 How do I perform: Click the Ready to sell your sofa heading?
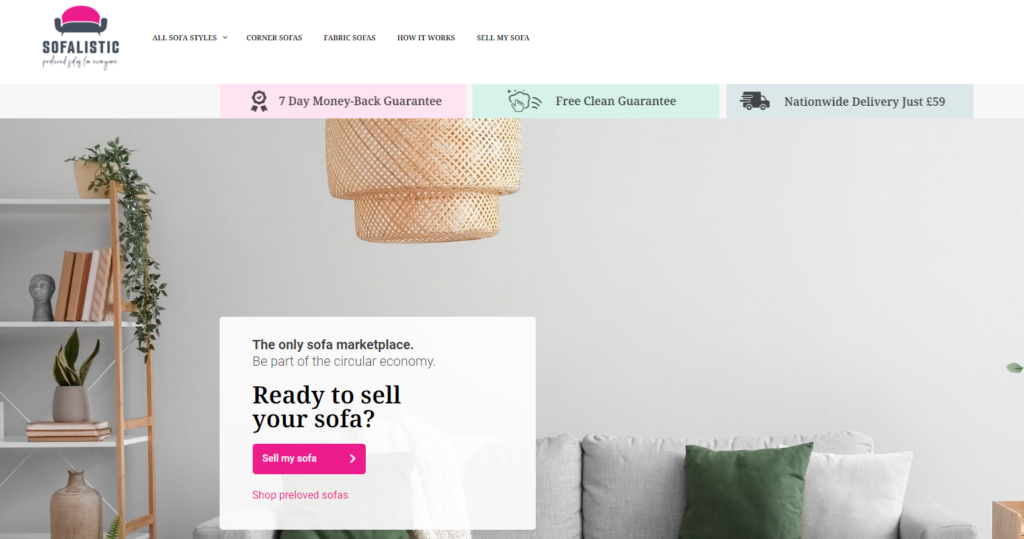click(x=327, y=407)
